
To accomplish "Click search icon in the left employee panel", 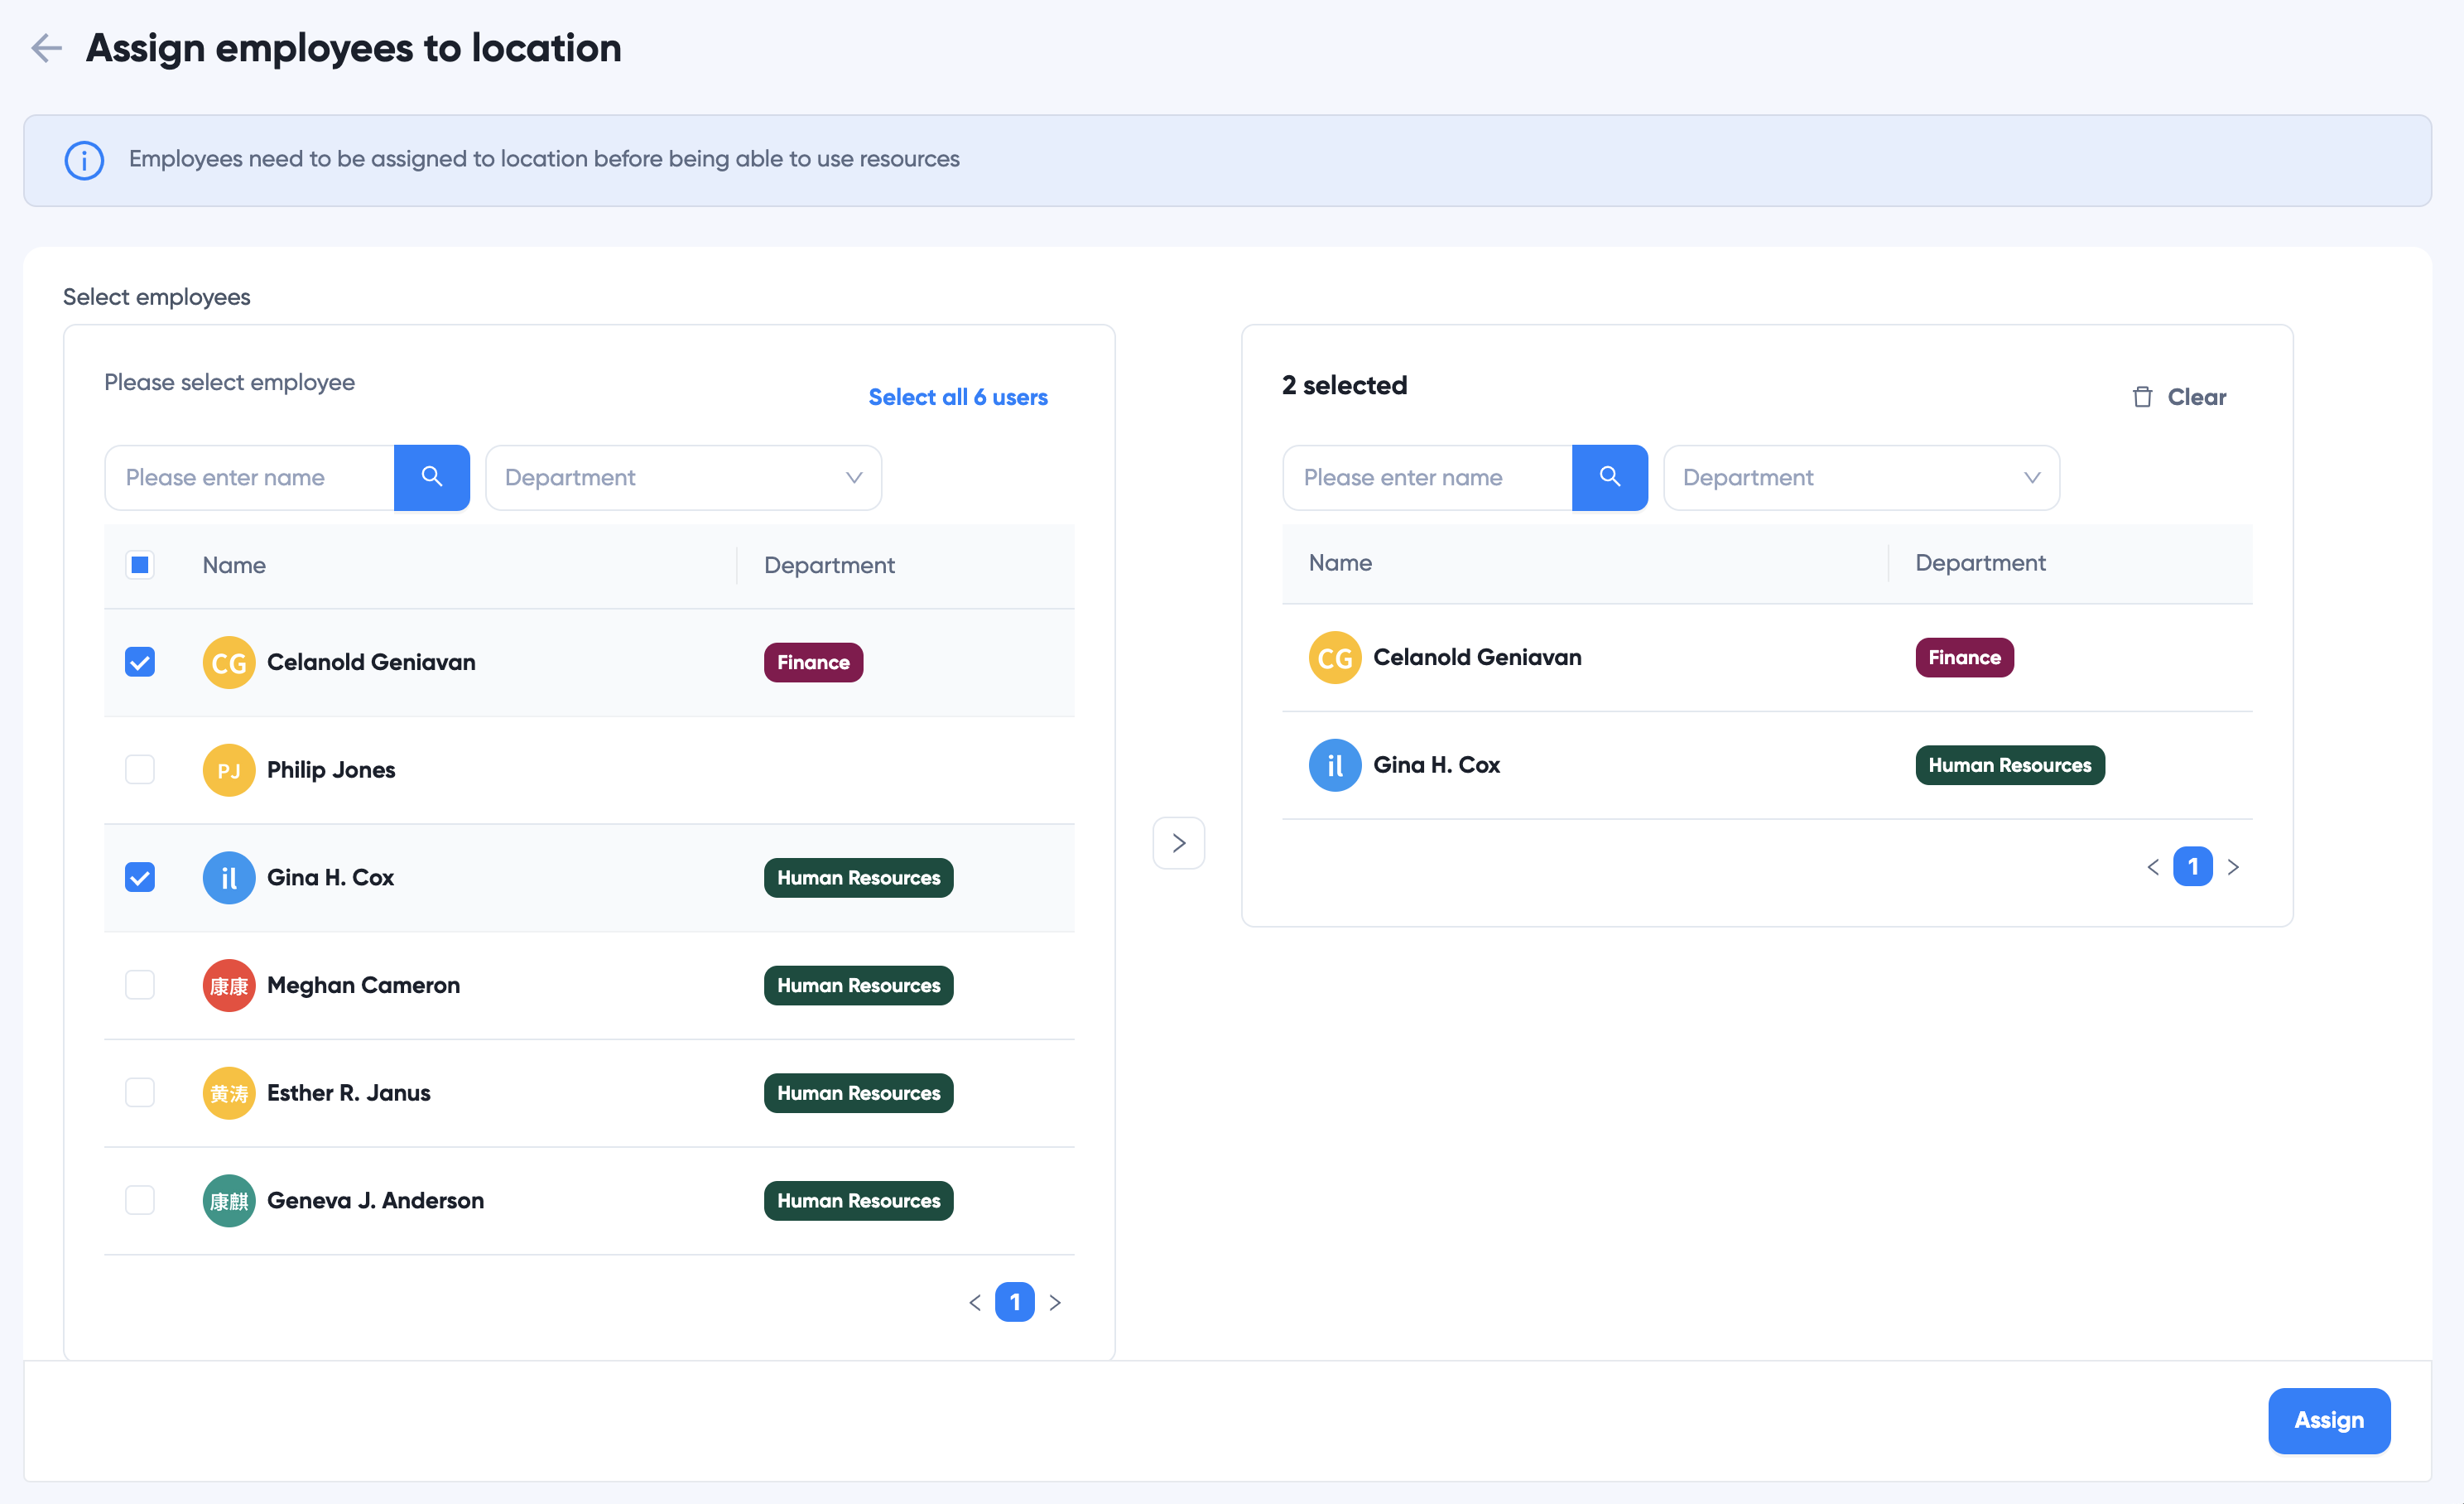I will [432, 477].
